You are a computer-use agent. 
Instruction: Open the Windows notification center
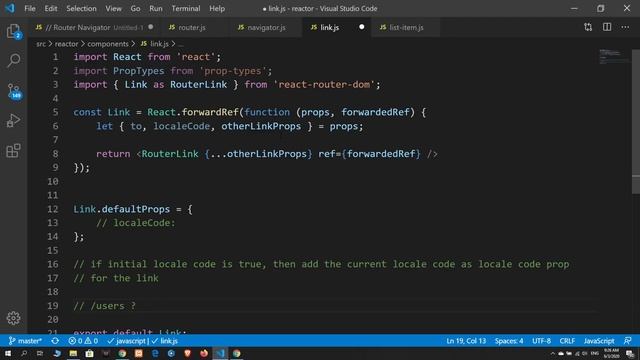point(630,353)
